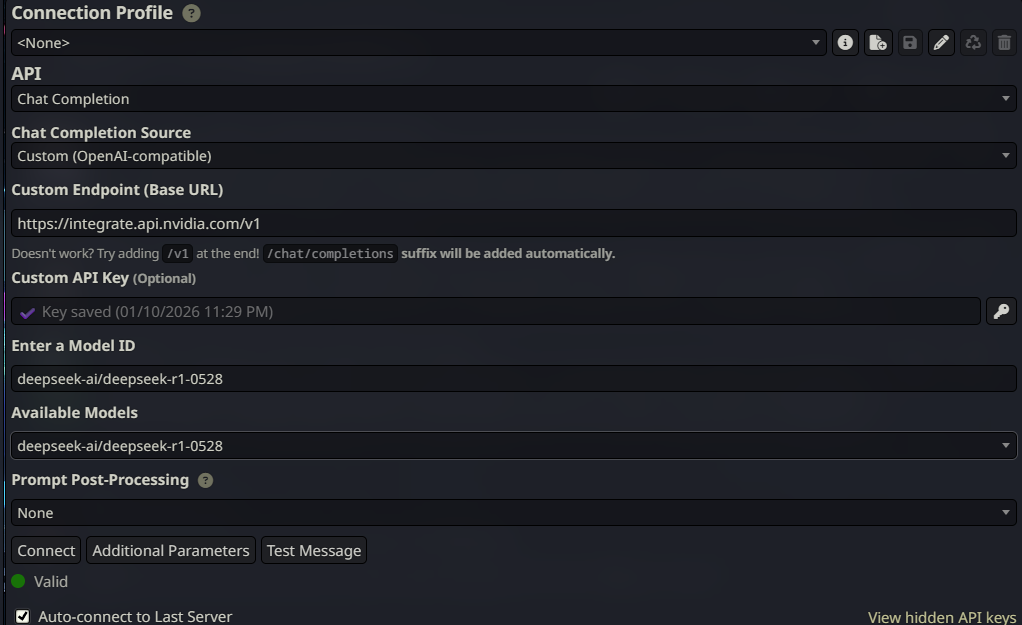This screenshot has height=625, width=1022.
Task: Expand the API type Chat Completion dropdown
Action: click(513, 99)
